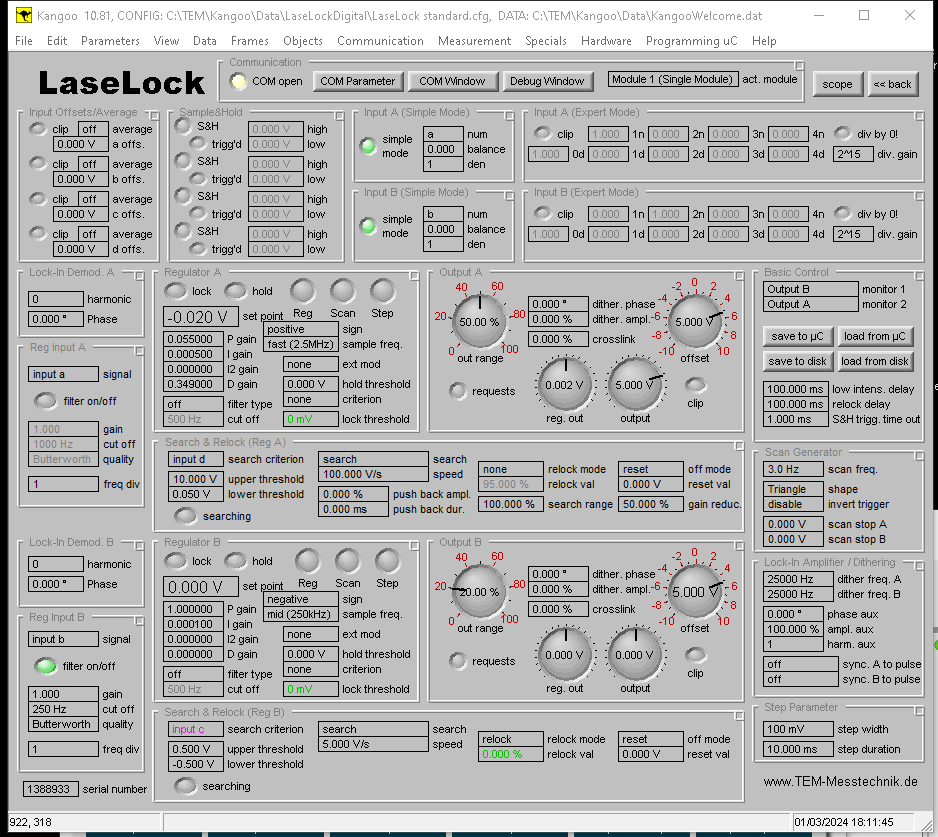Screen dimensions: 938x837
Task: Toggle Reg Input B filter on/off
Action: (45, 666)
